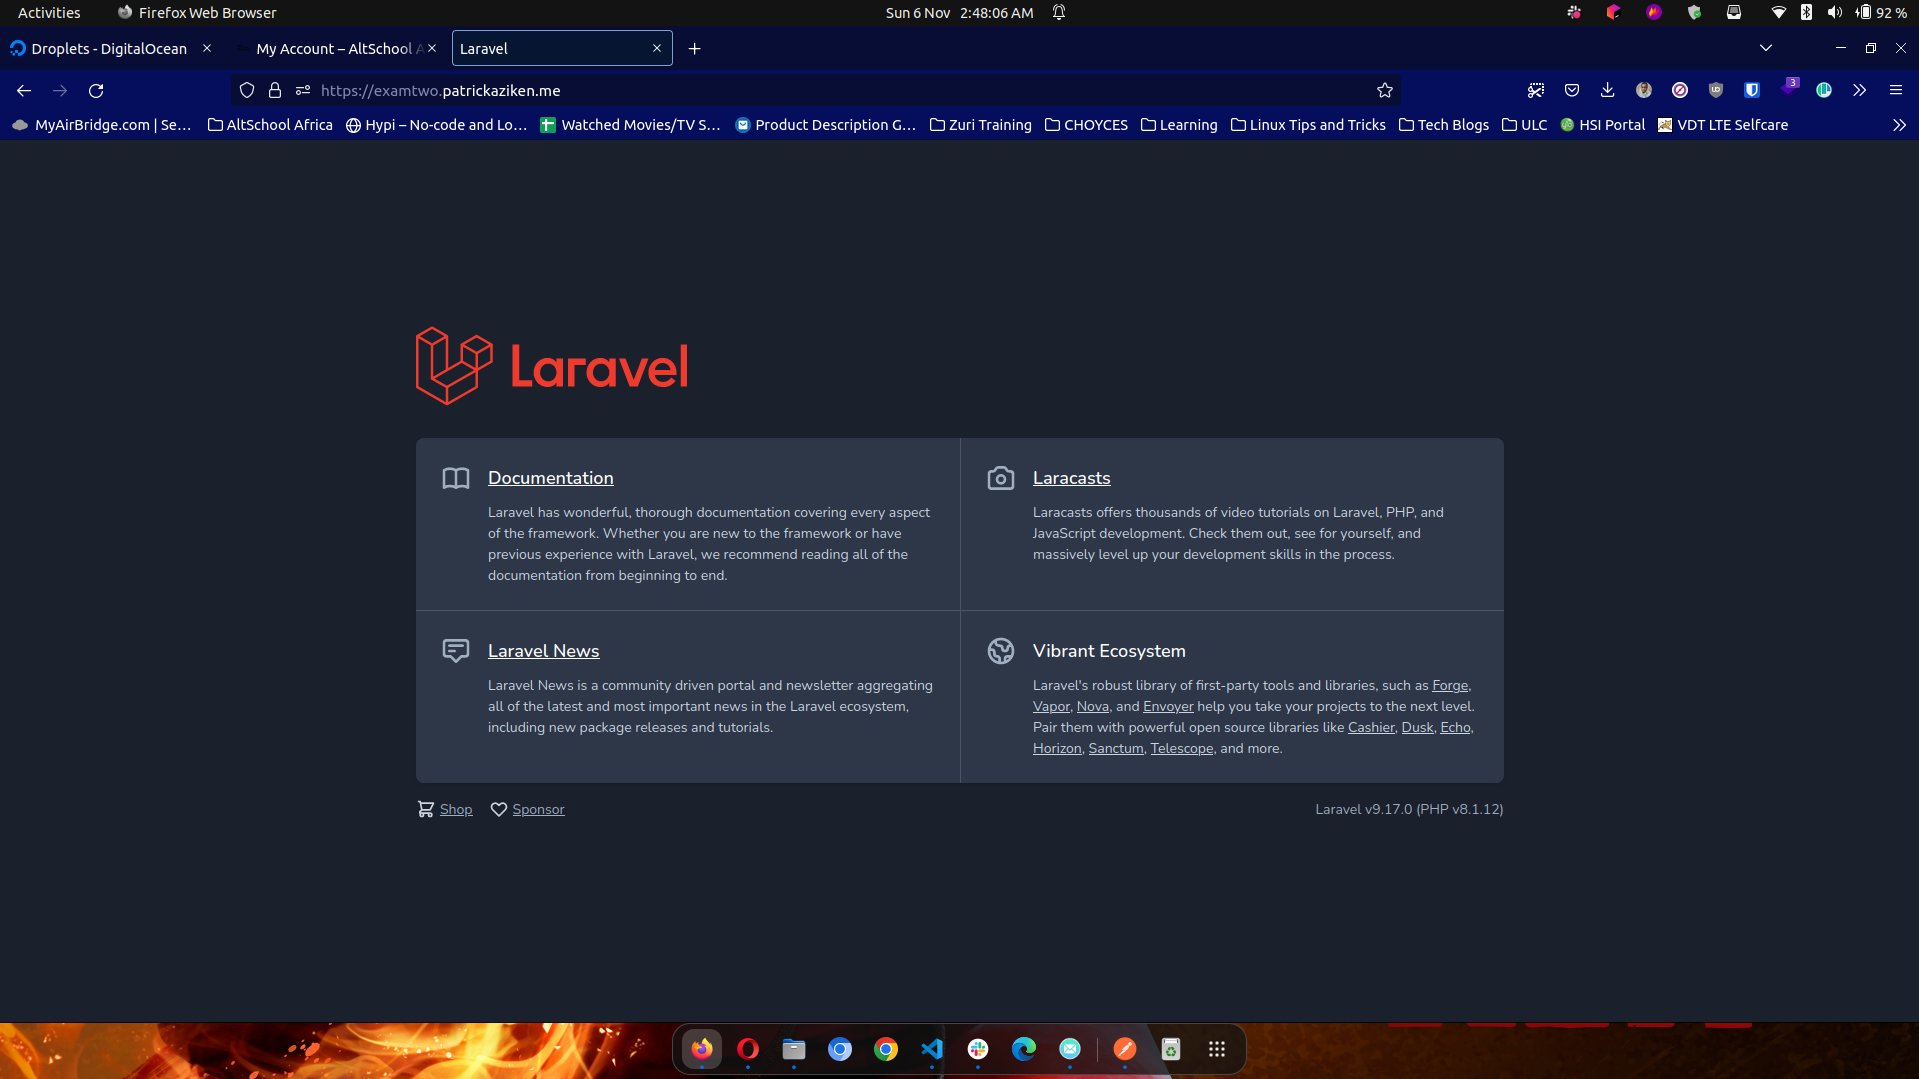Launch VS Code from the dock
This screenshot has height=1079, width=1919.
click(x=932, y=1049)
